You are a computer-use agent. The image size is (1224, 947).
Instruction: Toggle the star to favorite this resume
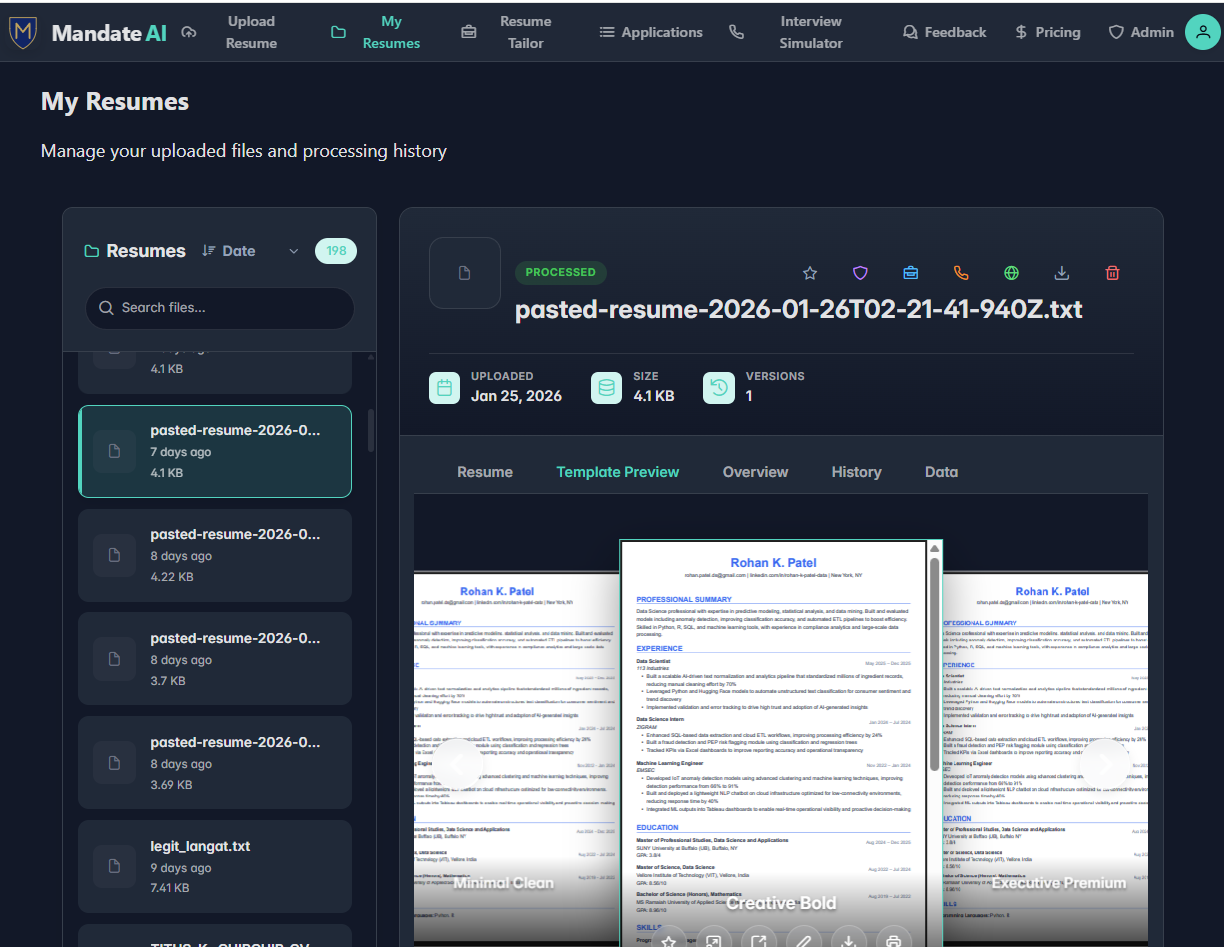pos(810,272)
